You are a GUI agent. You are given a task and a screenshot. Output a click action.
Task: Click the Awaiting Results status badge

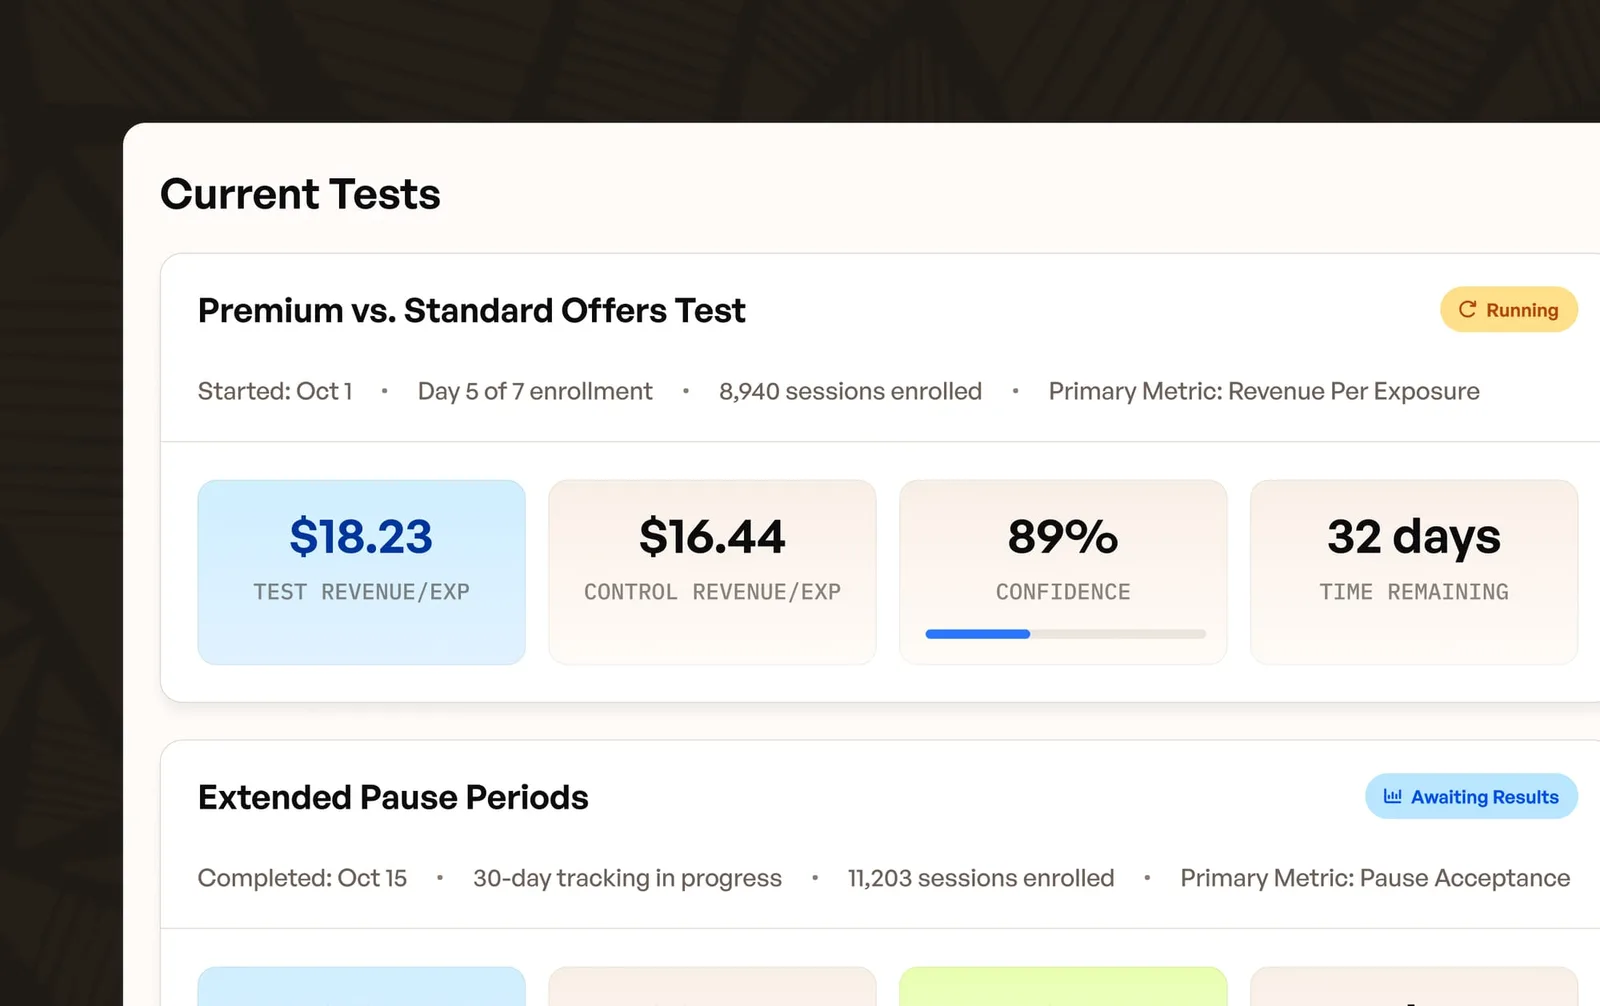(1471, 797)
